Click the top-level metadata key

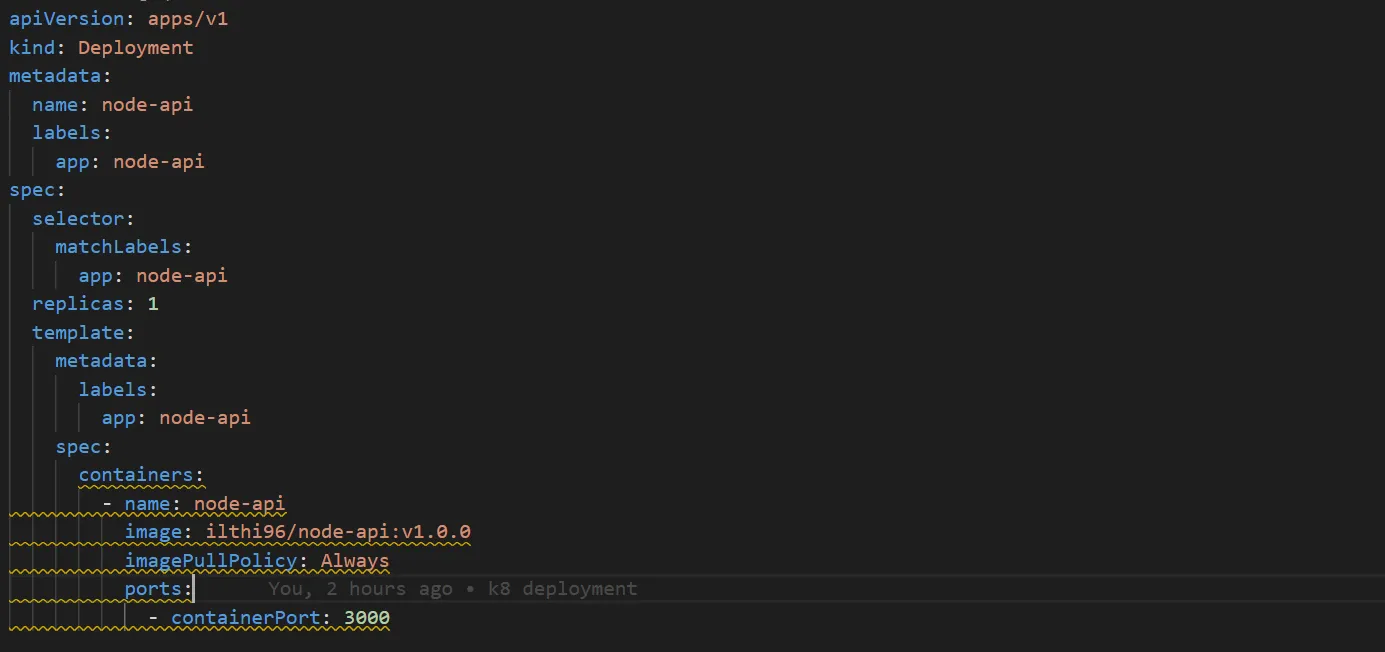(x=55, y=75)
